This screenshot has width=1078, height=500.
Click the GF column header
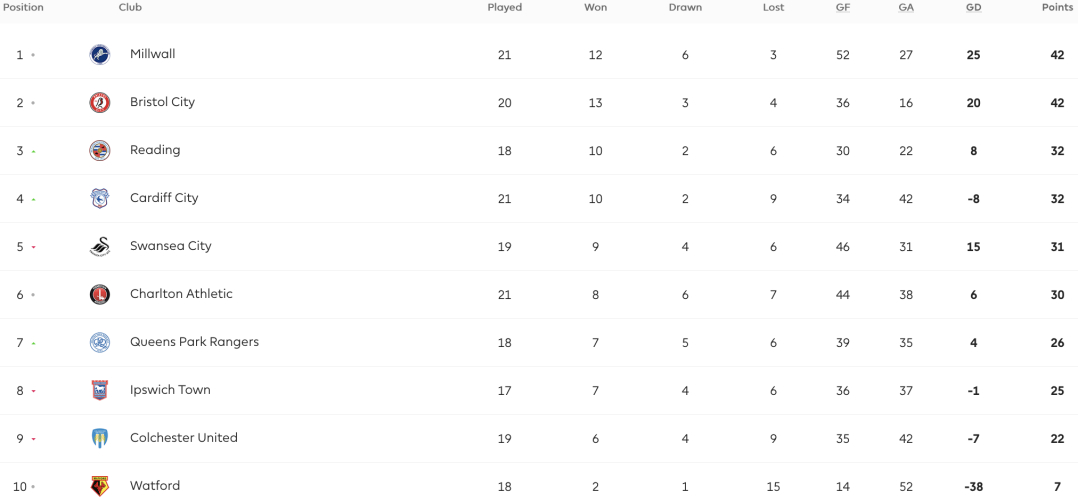843,8
